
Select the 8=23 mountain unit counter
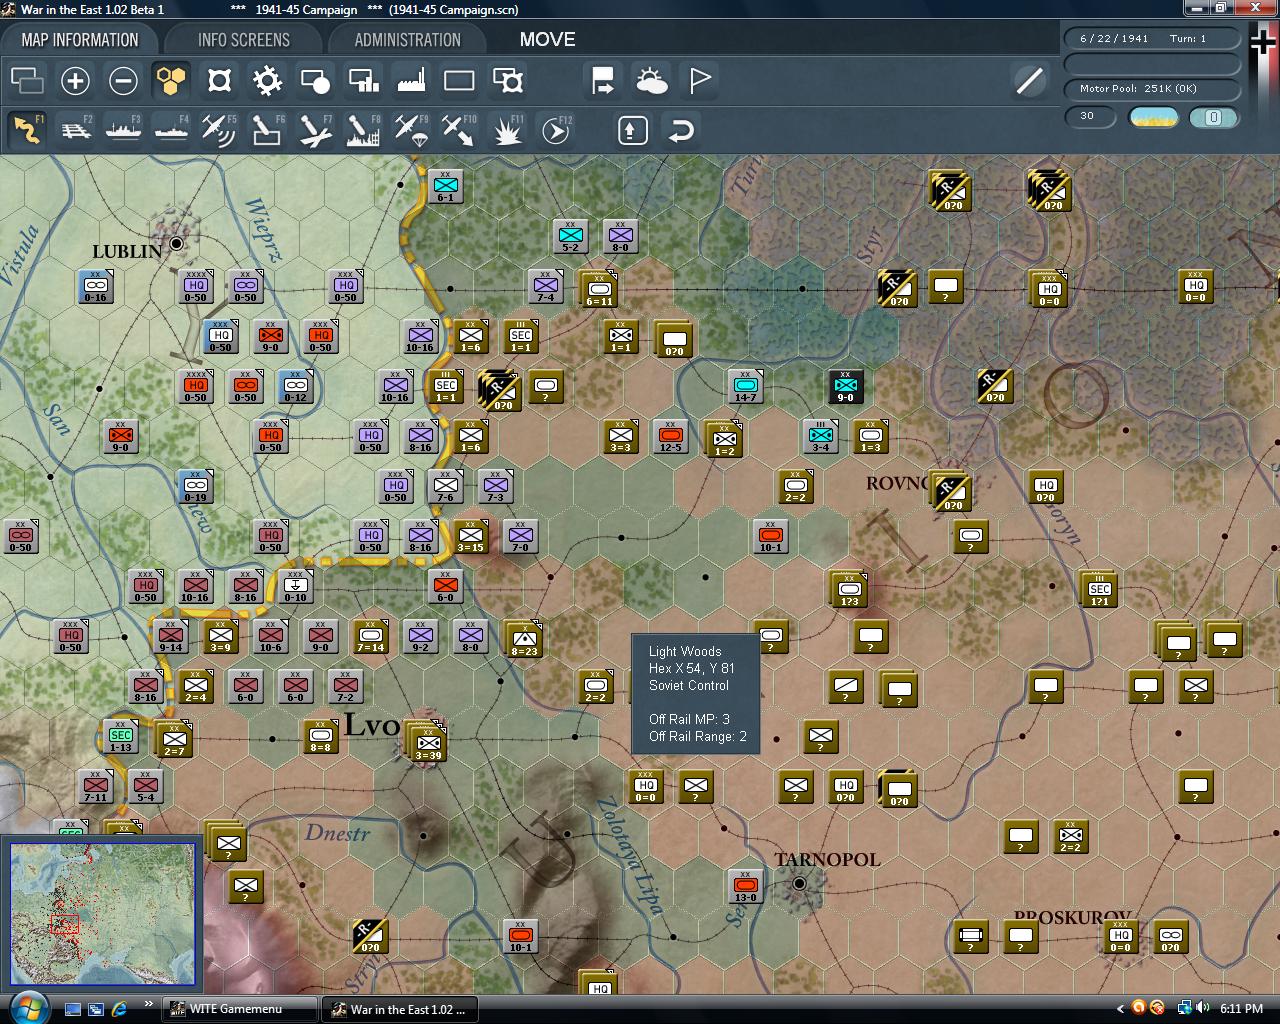(524, 639)
